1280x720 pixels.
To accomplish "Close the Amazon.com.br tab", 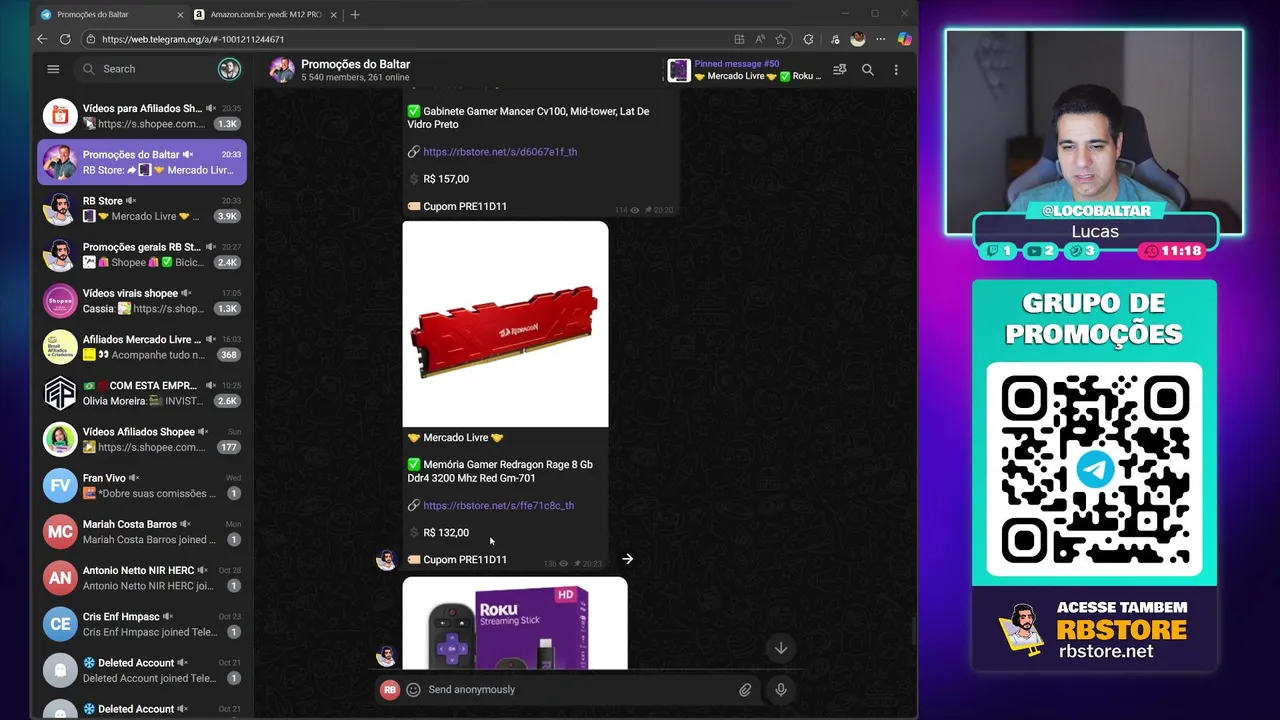I will click(x=333, y=15).
